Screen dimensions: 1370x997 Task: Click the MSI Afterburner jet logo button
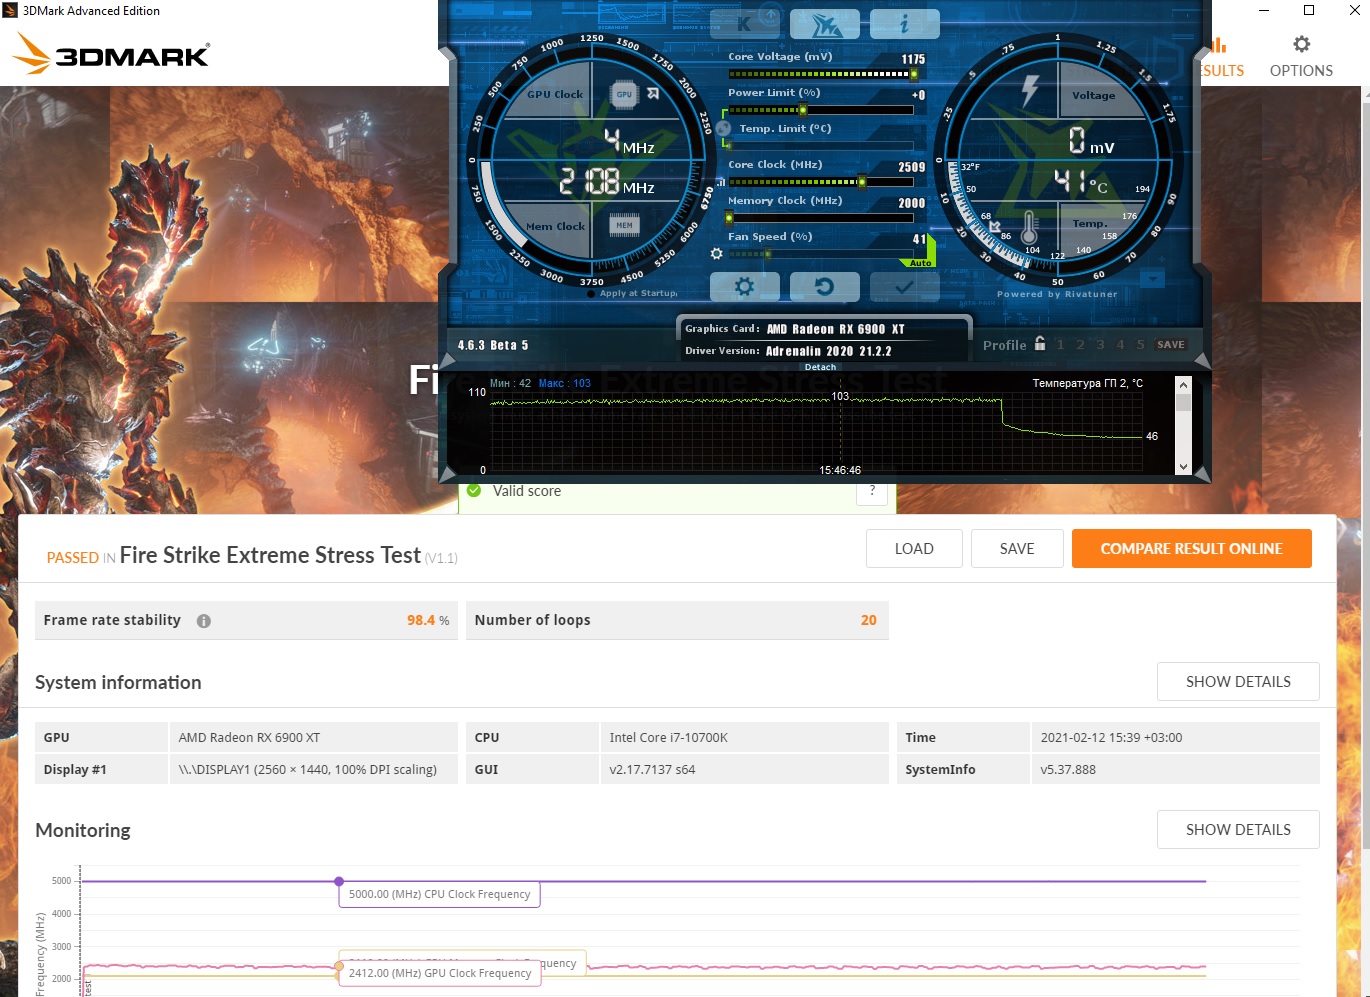[825, 23]
